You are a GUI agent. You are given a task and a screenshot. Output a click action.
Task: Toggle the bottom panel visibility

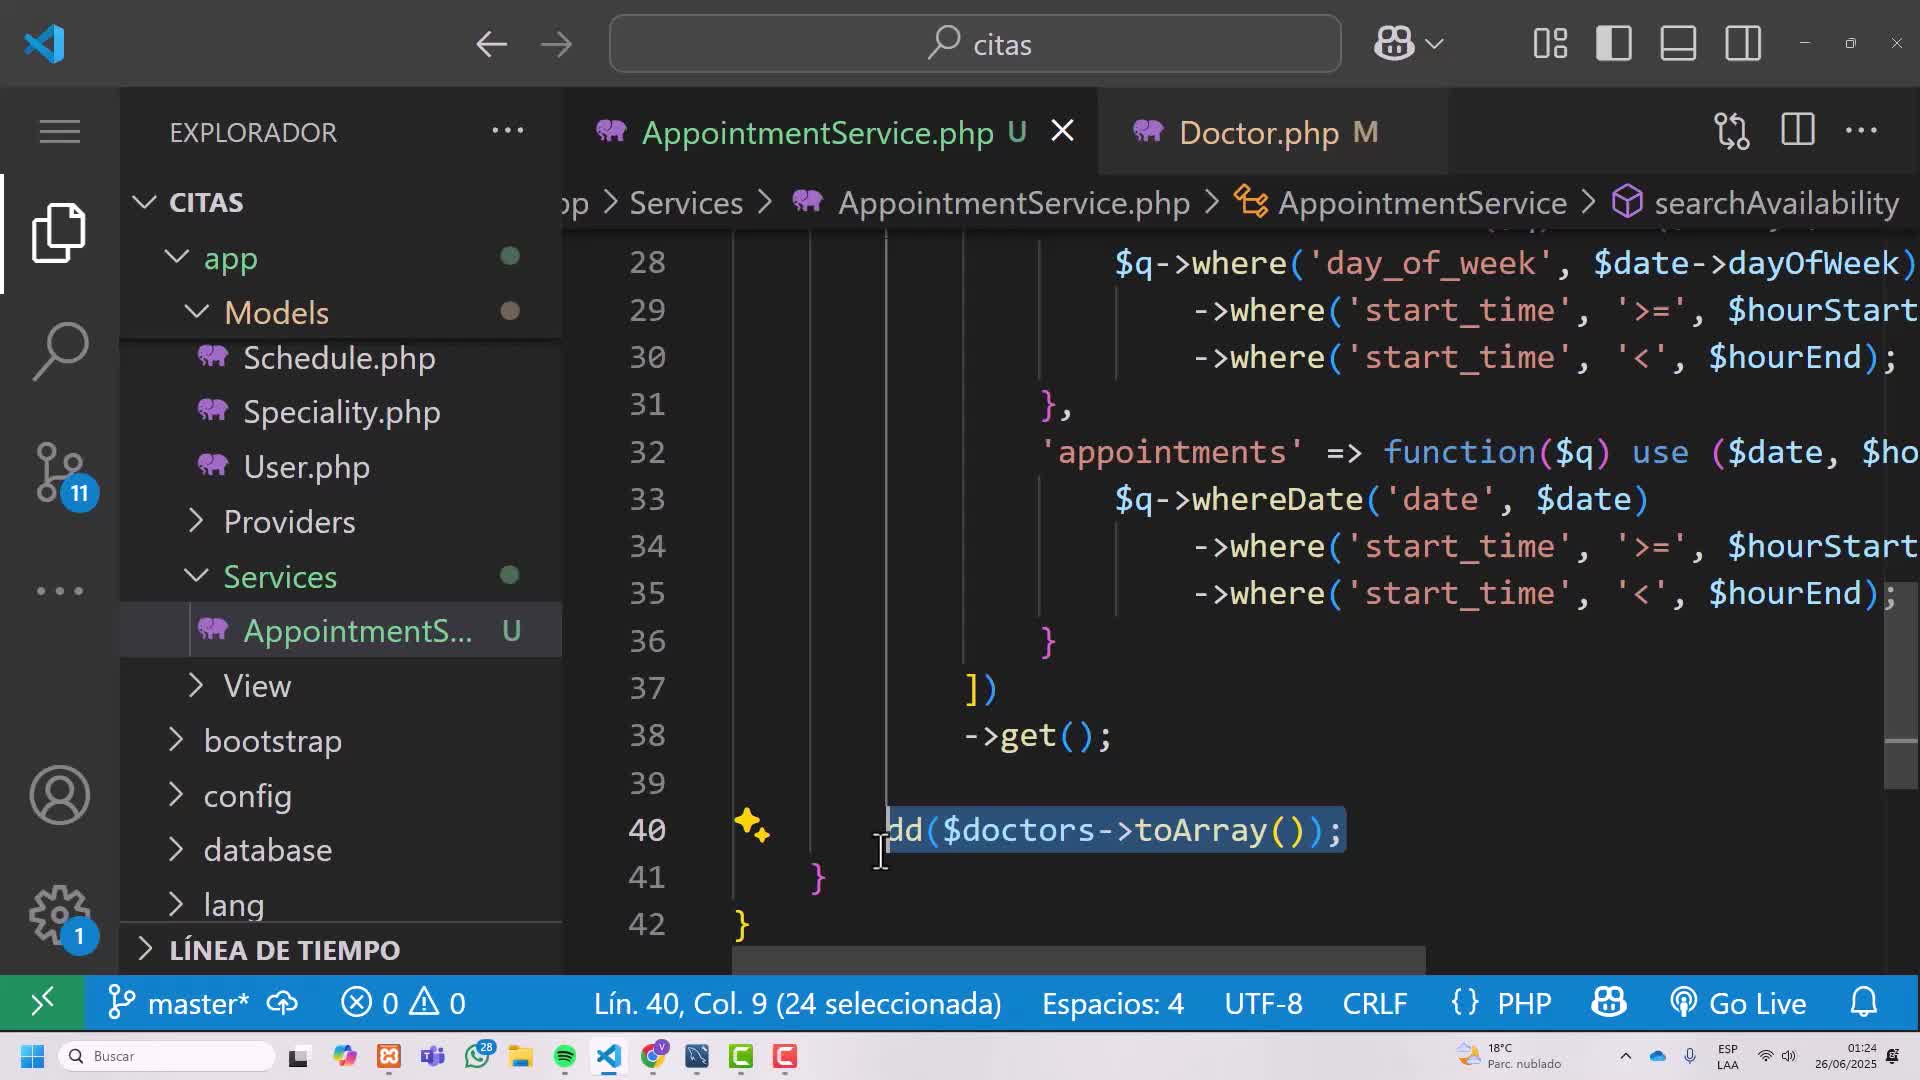(x=1678, y=44)
